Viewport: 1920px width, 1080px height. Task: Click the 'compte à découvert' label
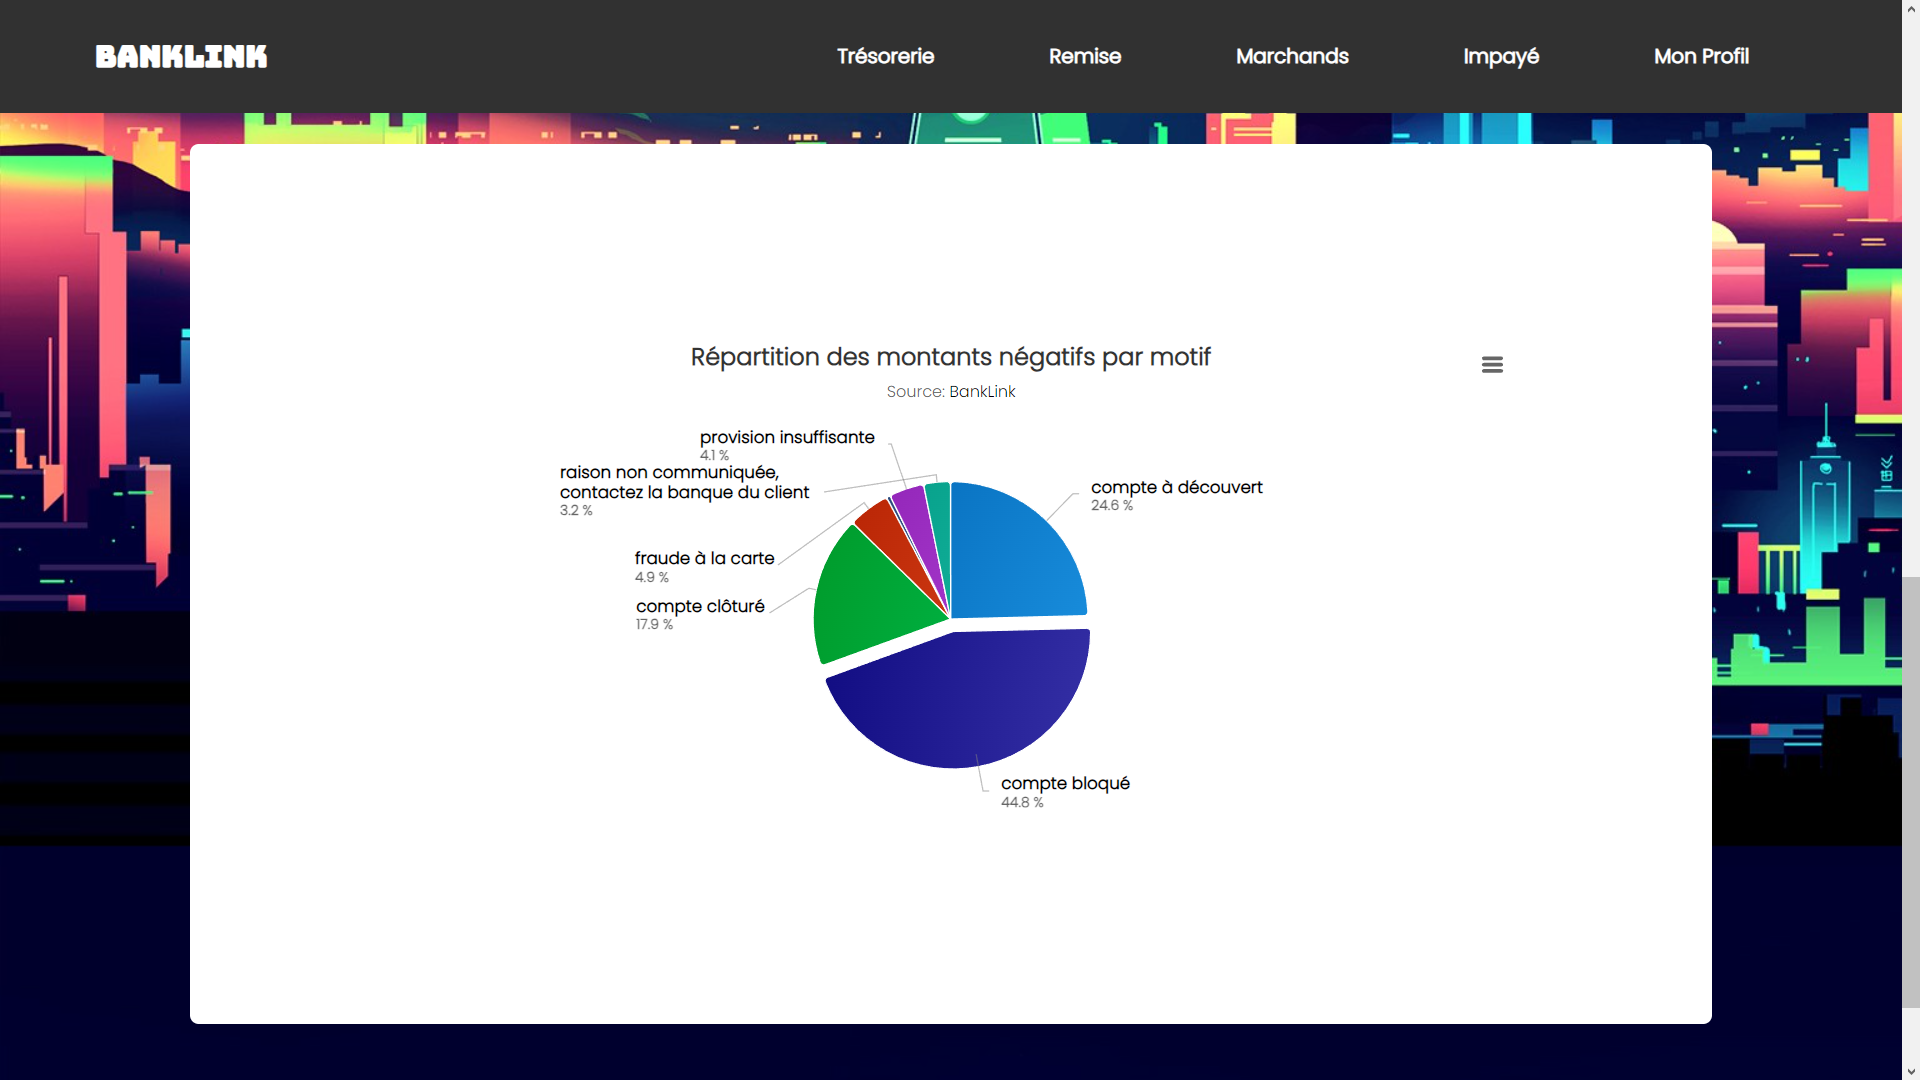coord(1176,487)
